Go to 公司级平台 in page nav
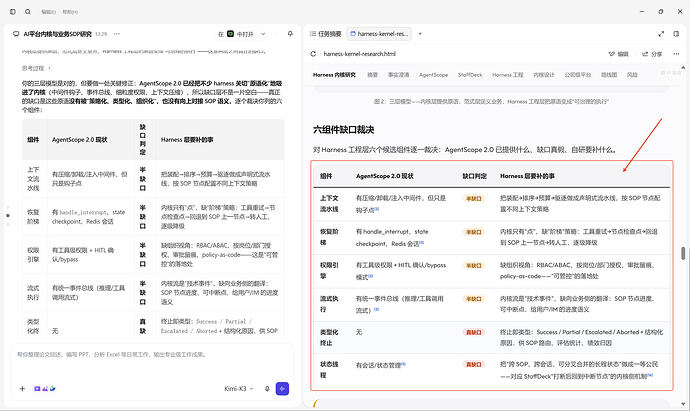690x411 pixels. click(578, 75)
